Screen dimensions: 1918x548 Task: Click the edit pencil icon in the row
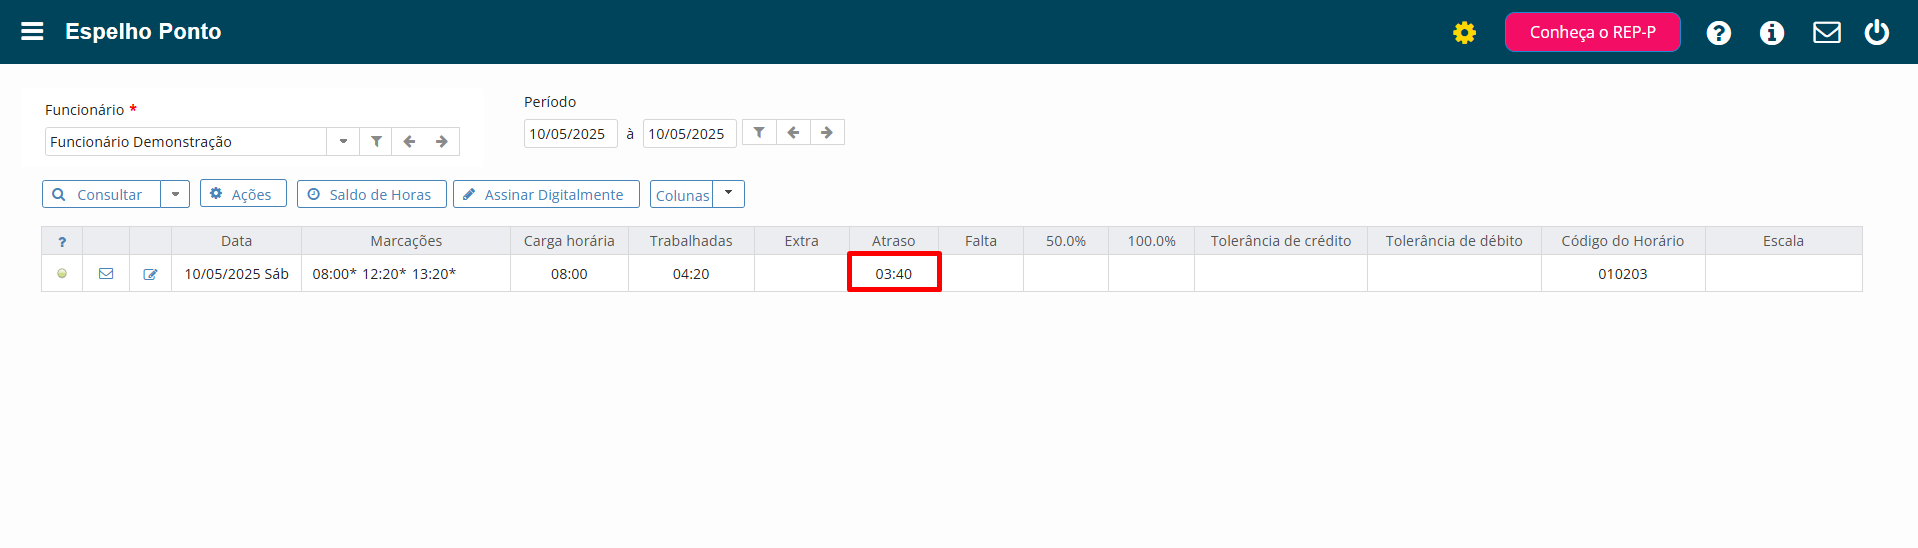150,274
